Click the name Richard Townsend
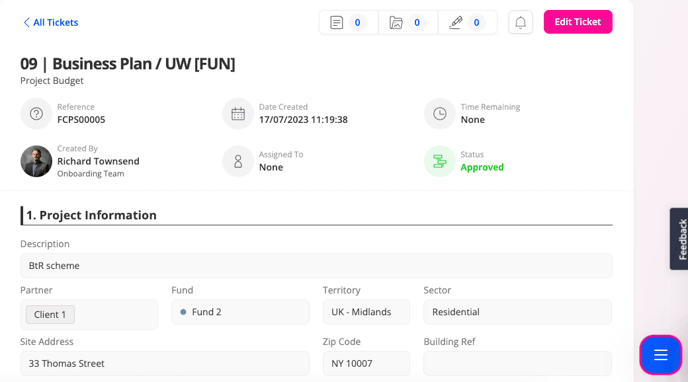 [x=98, y=161]
